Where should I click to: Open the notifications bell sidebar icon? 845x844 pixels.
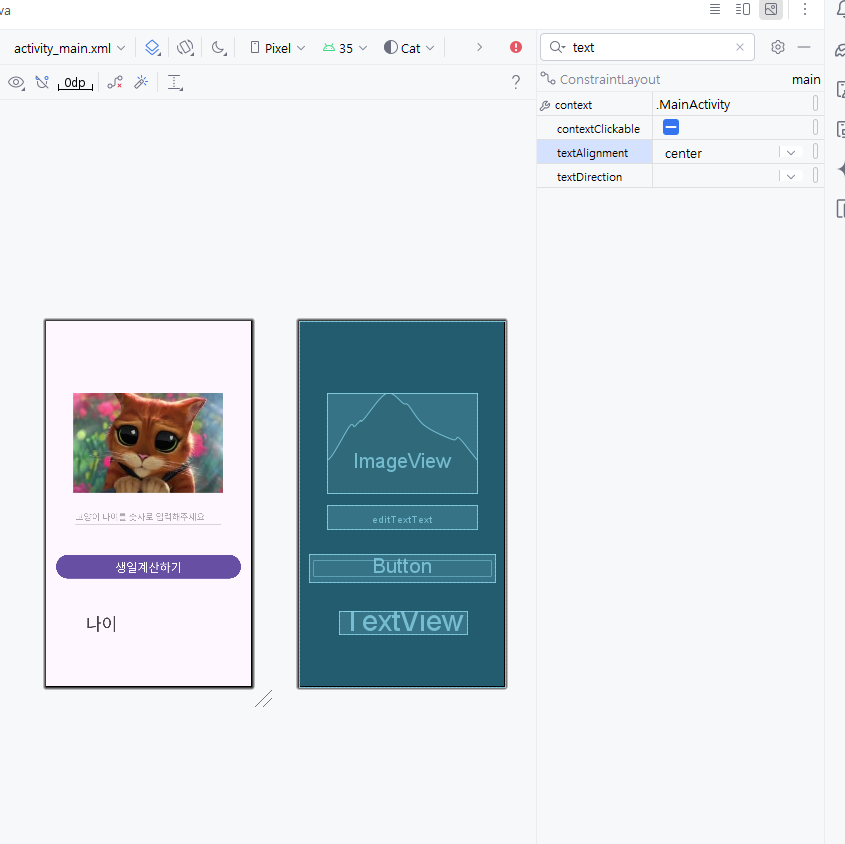pyautogui.click(x=840, y=9)
